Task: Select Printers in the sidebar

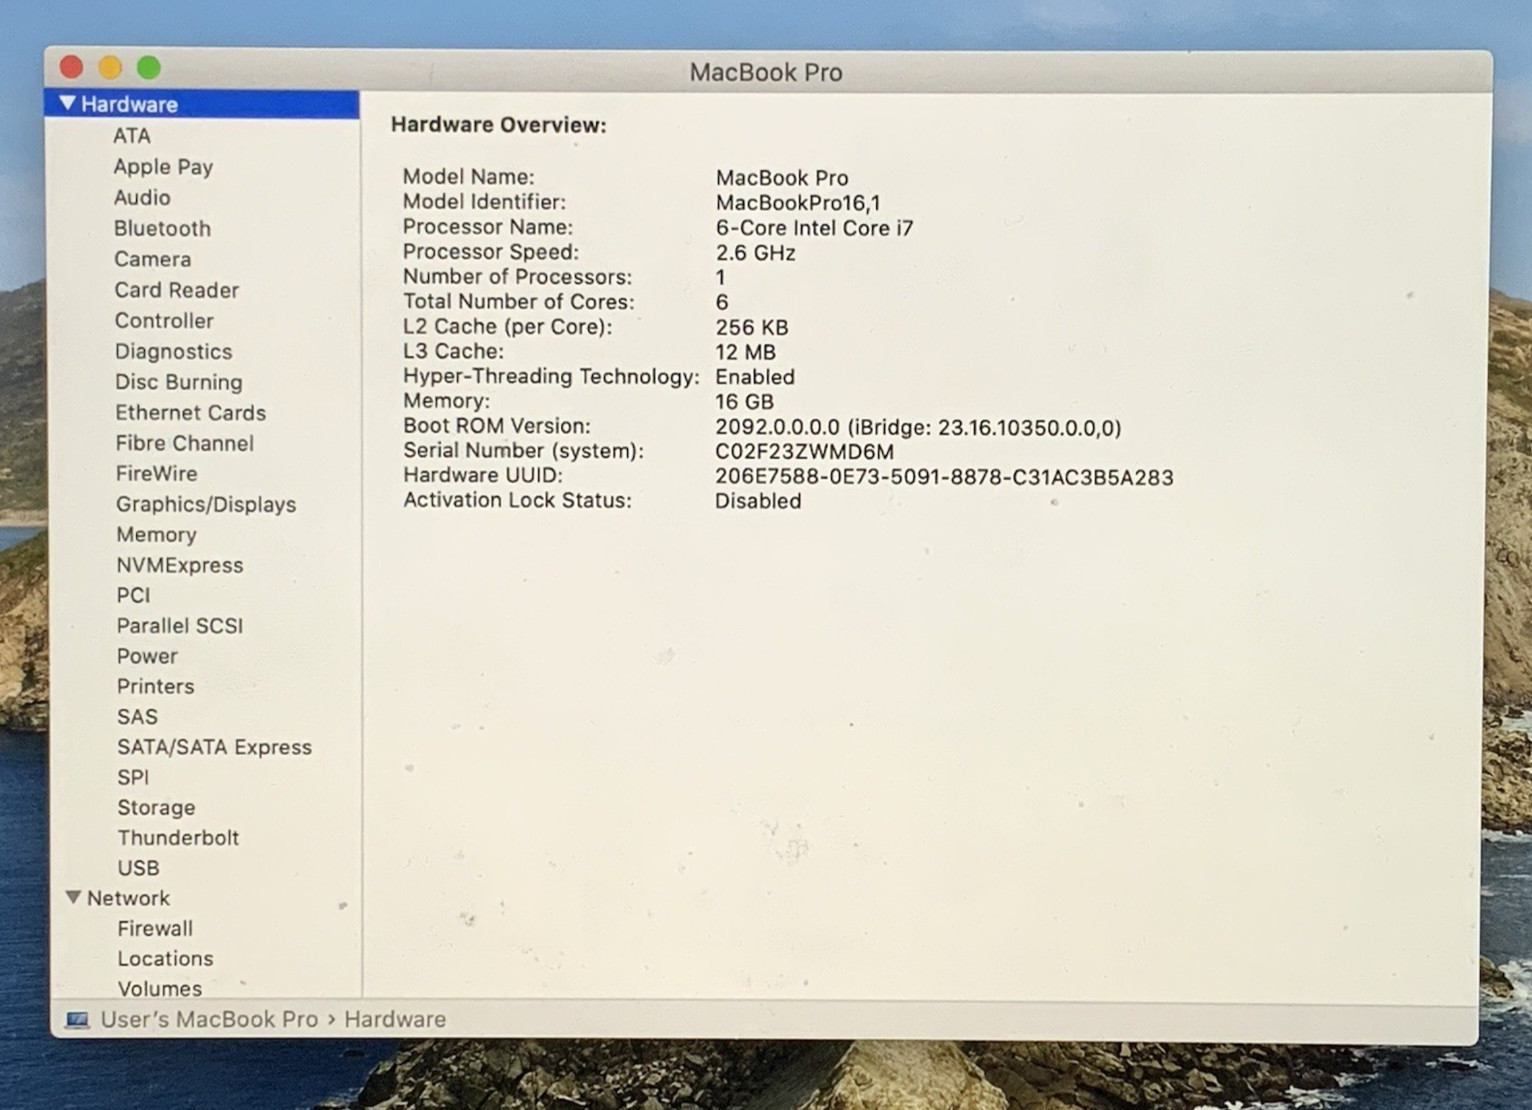Action: click(x=155, y=687)
